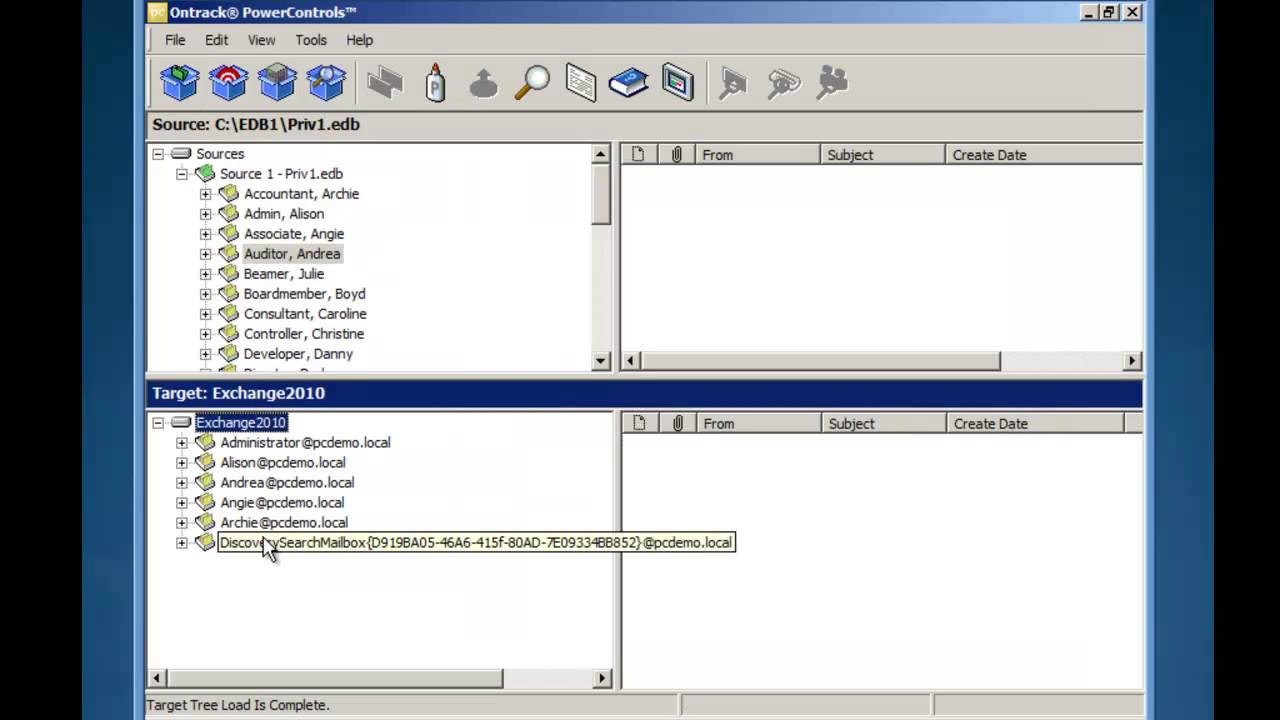The height and width of the screenshot is (720, 1280).
Task: Open the File menu
Action: [175, 40]
